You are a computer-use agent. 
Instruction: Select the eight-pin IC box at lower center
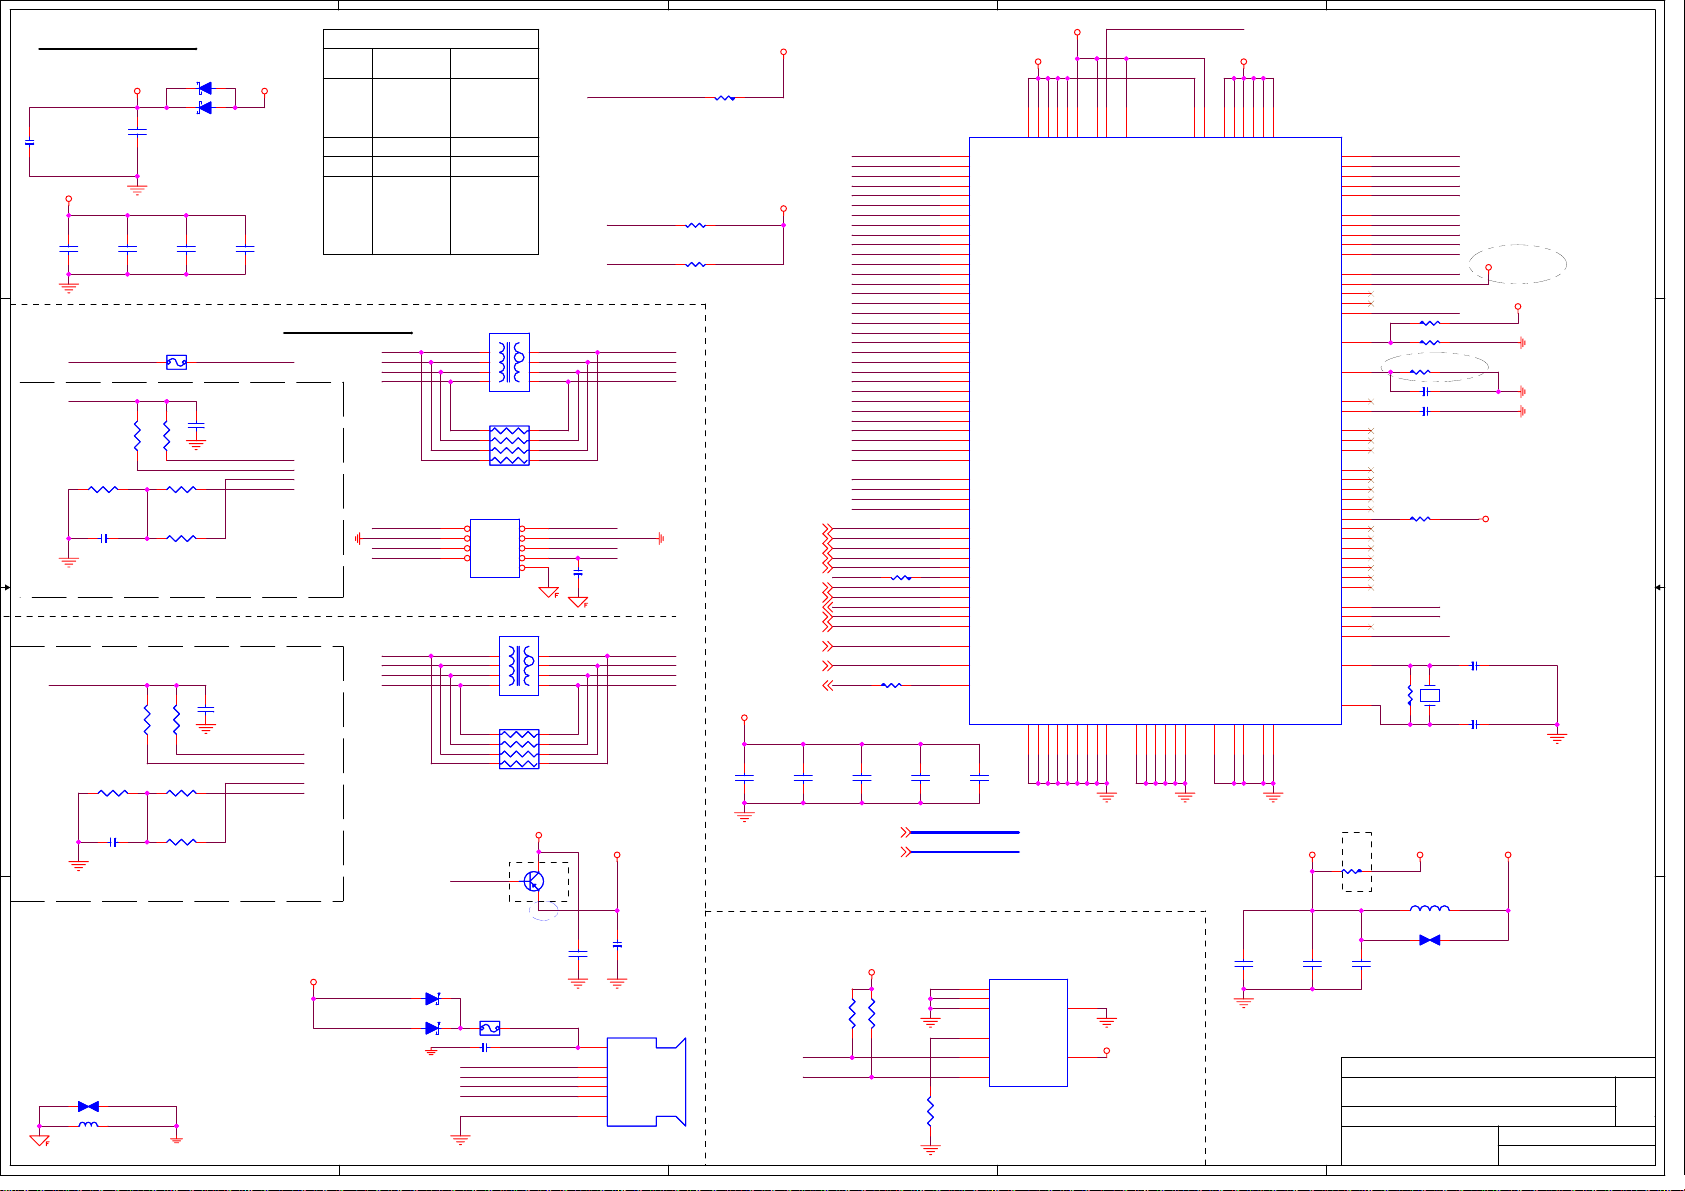(x=1028, y=1033)
